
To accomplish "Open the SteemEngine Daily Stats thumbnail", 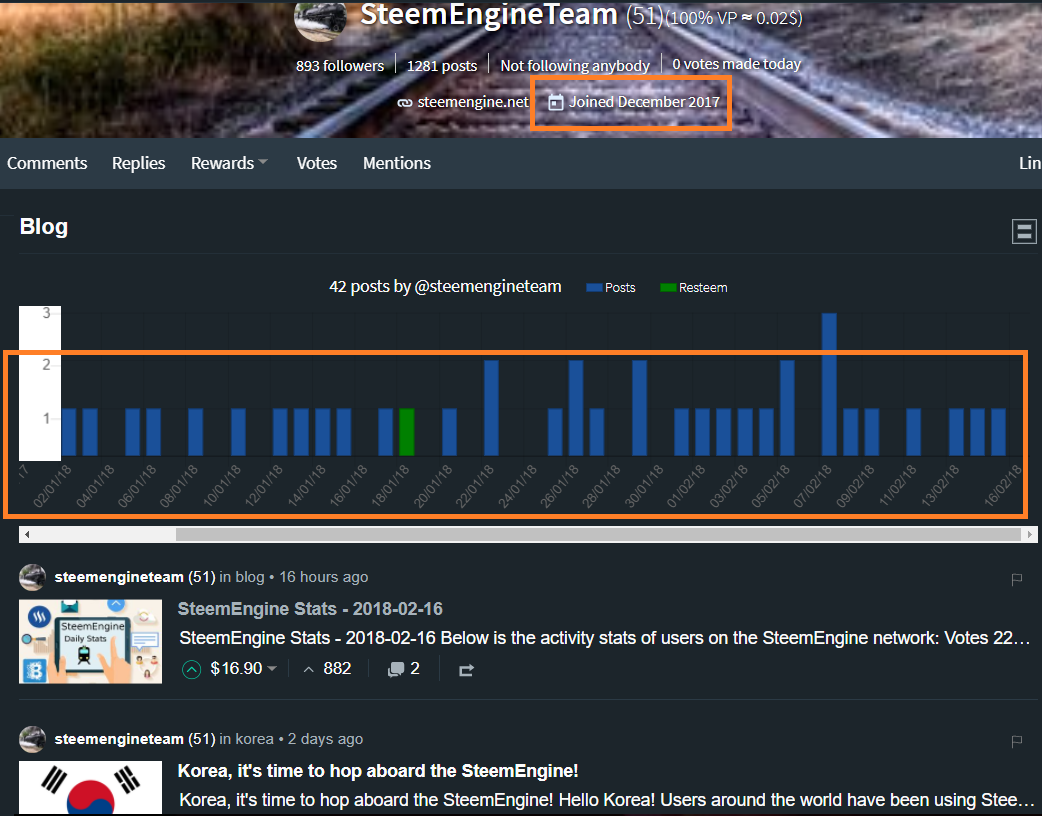I will (90, 641).
